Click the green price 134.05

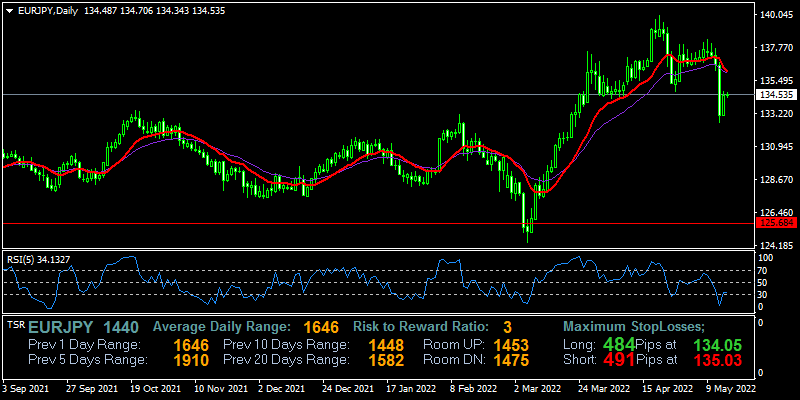tap(717, 344)
